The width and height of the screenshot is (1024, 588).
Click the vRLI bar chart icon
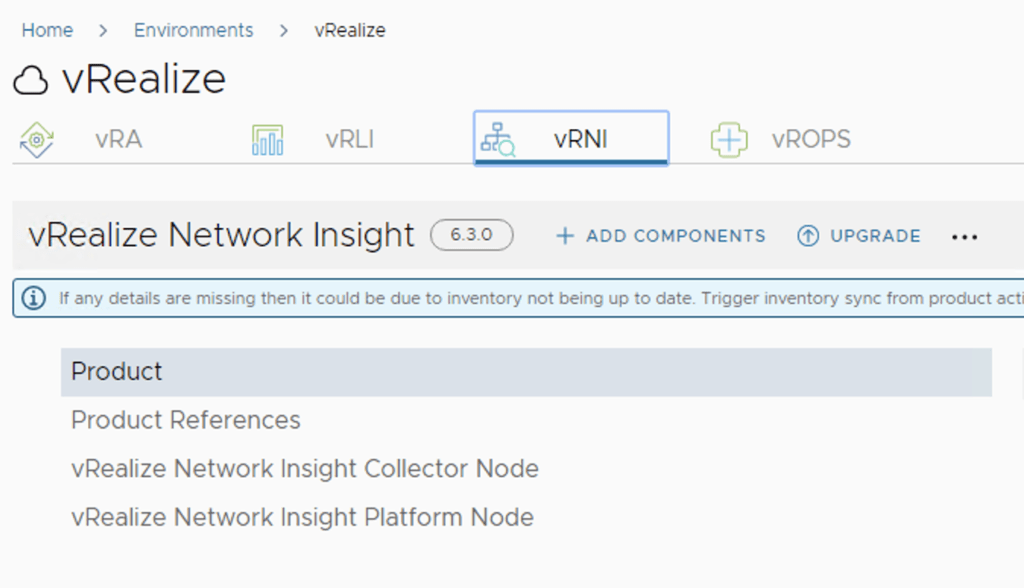[x=267, y=140]
